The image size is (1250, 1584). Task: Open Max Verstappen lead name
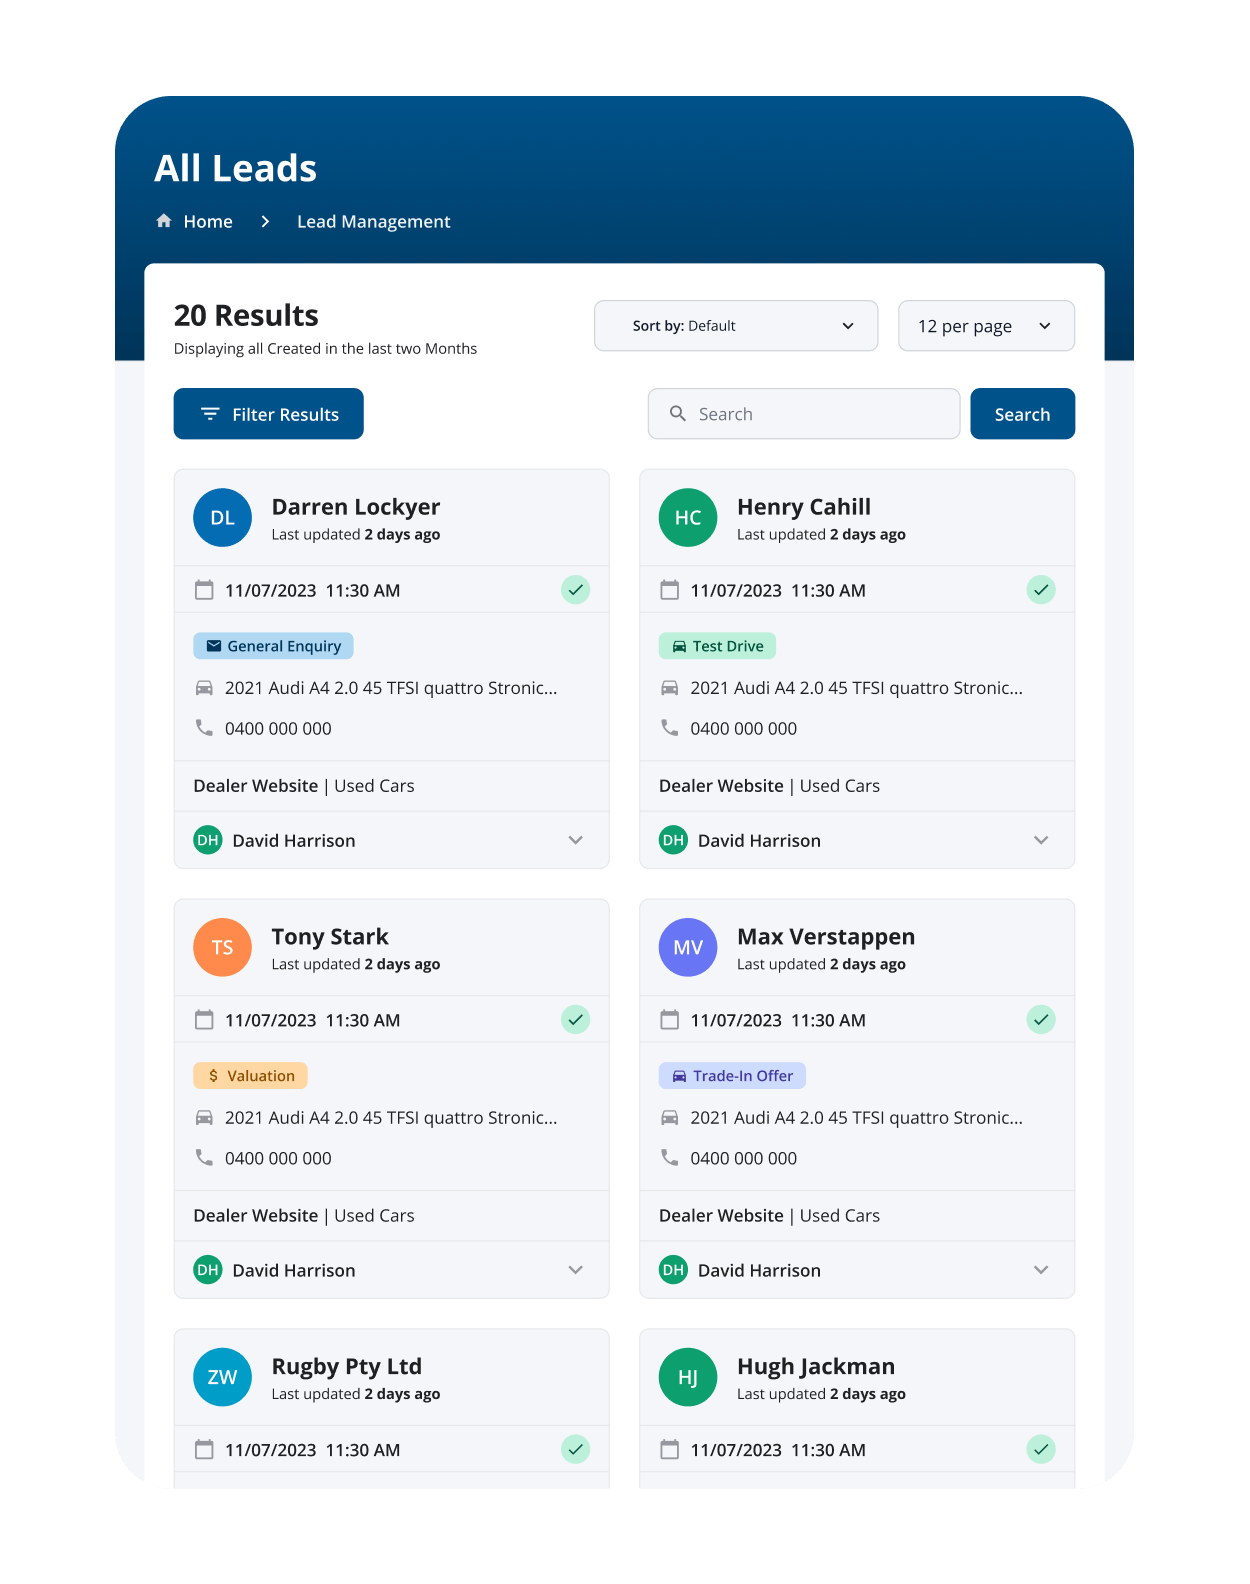(826, 937)
